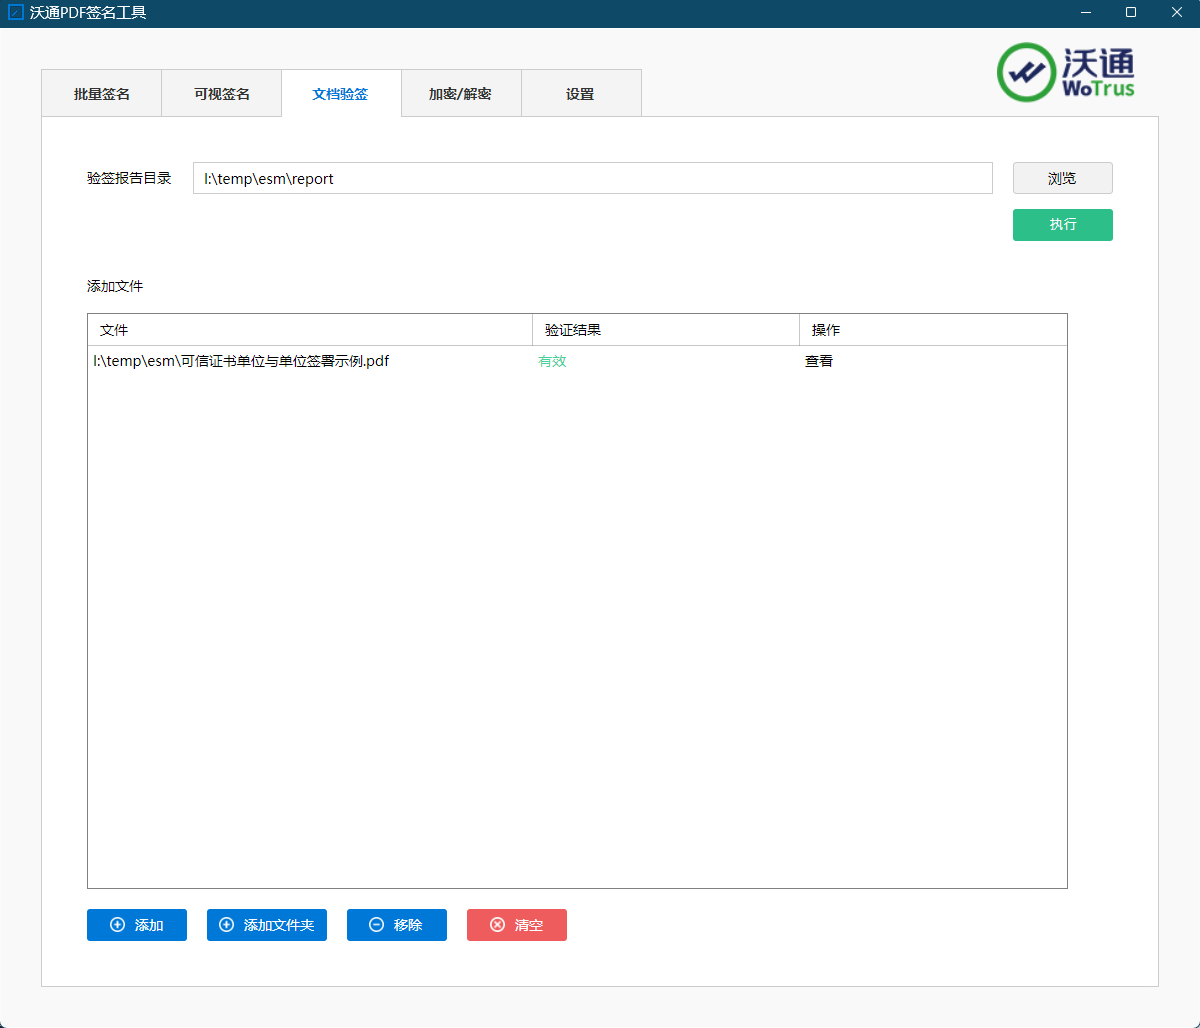
Task: Click the app icon in title bar
Action: click(15, 13)
